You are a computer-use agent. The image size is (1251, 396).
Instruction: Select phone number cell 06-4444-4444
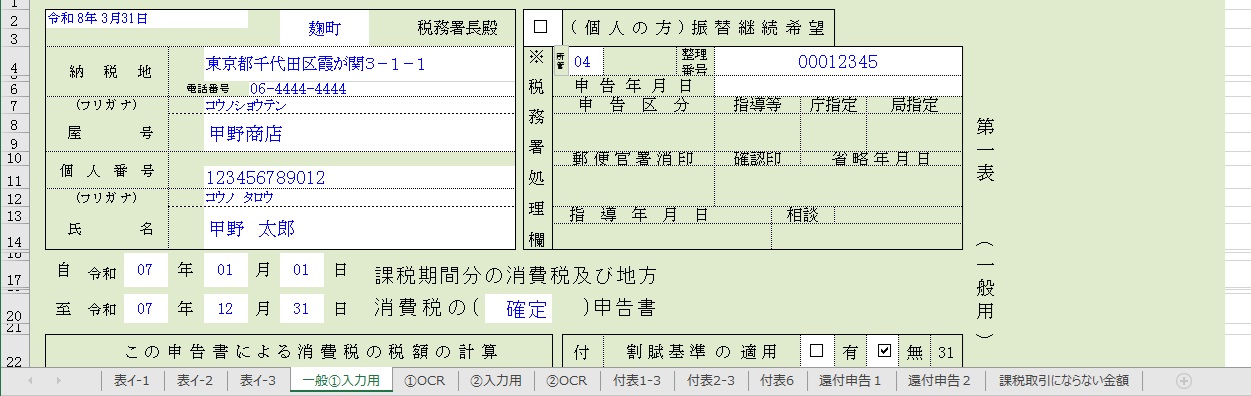point(382,89)
